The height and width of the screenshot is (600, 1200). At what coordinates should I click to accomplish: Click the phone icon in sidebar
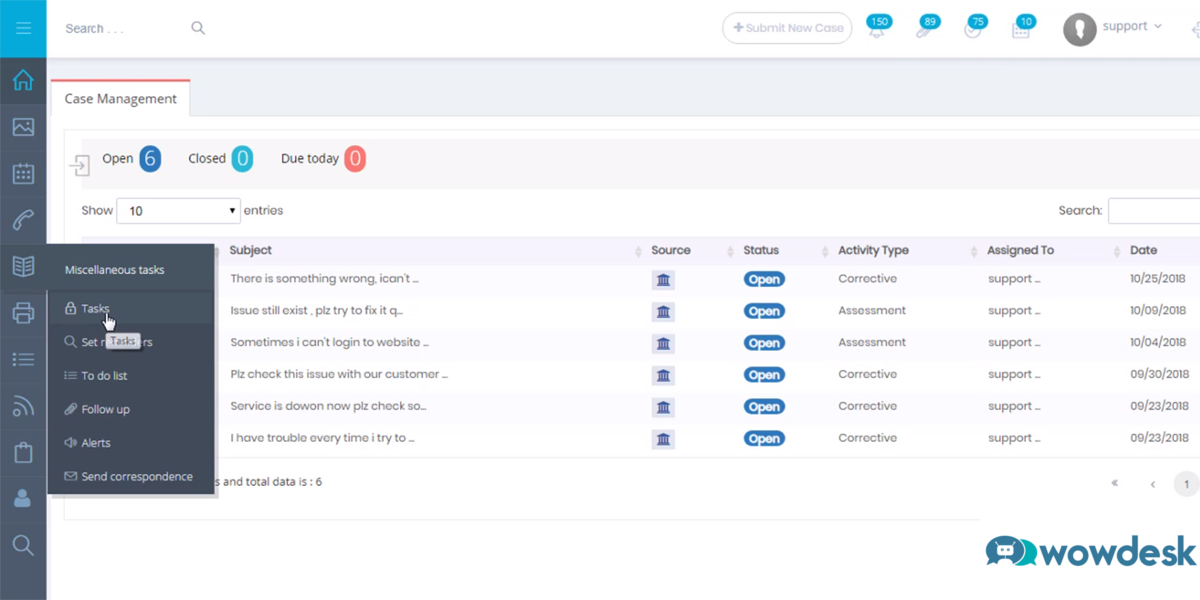pos(23,220)
